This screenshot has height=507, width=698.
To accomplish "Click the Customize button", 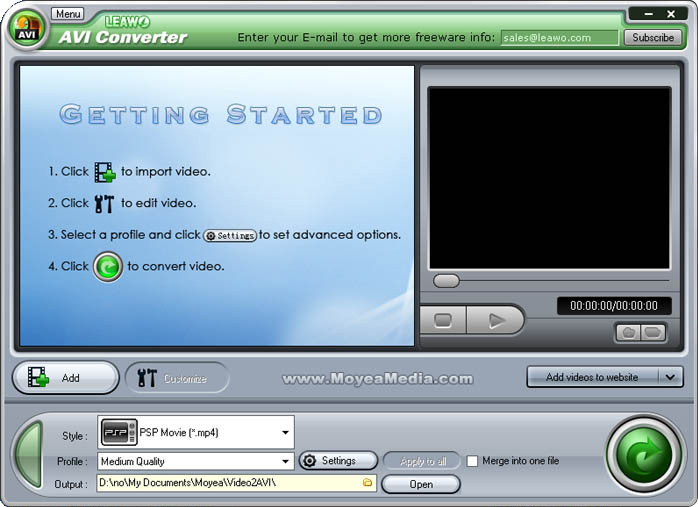I will (x=177, y=378).
